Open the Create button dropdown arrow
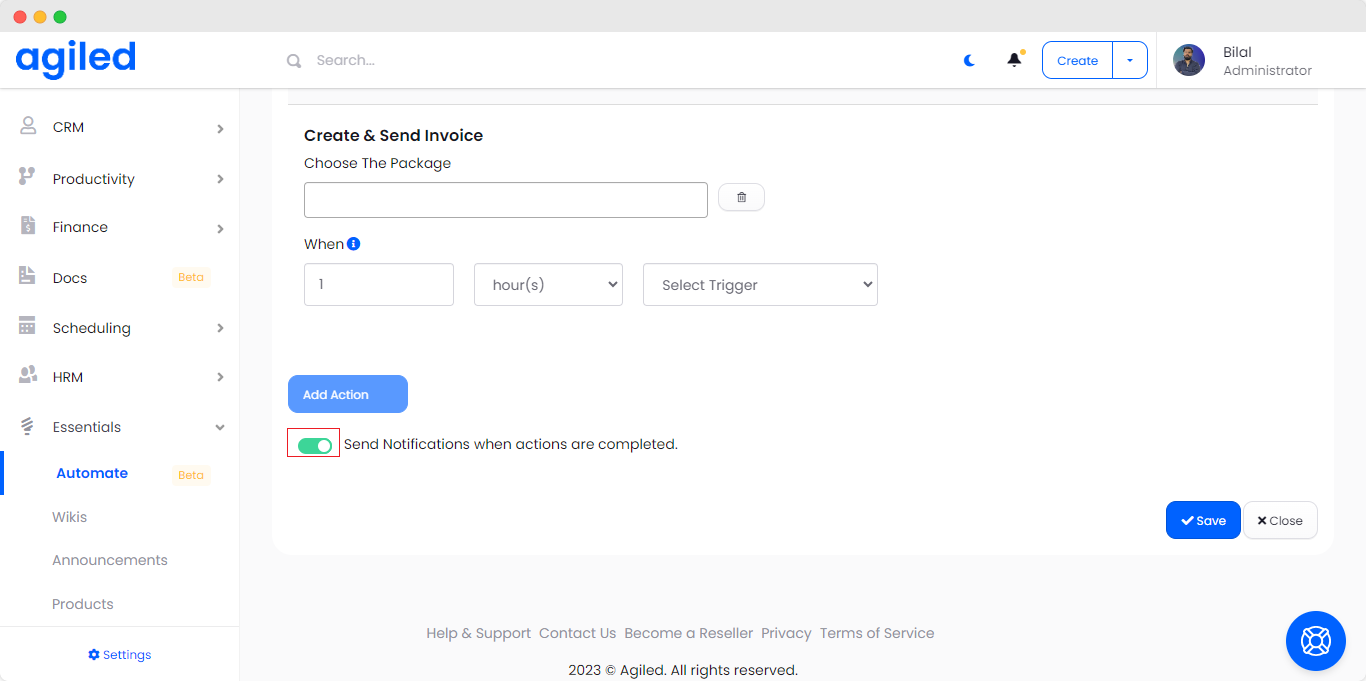Image resolution: width=1366 pixels, height=681 pixels. click(1130, 60)
